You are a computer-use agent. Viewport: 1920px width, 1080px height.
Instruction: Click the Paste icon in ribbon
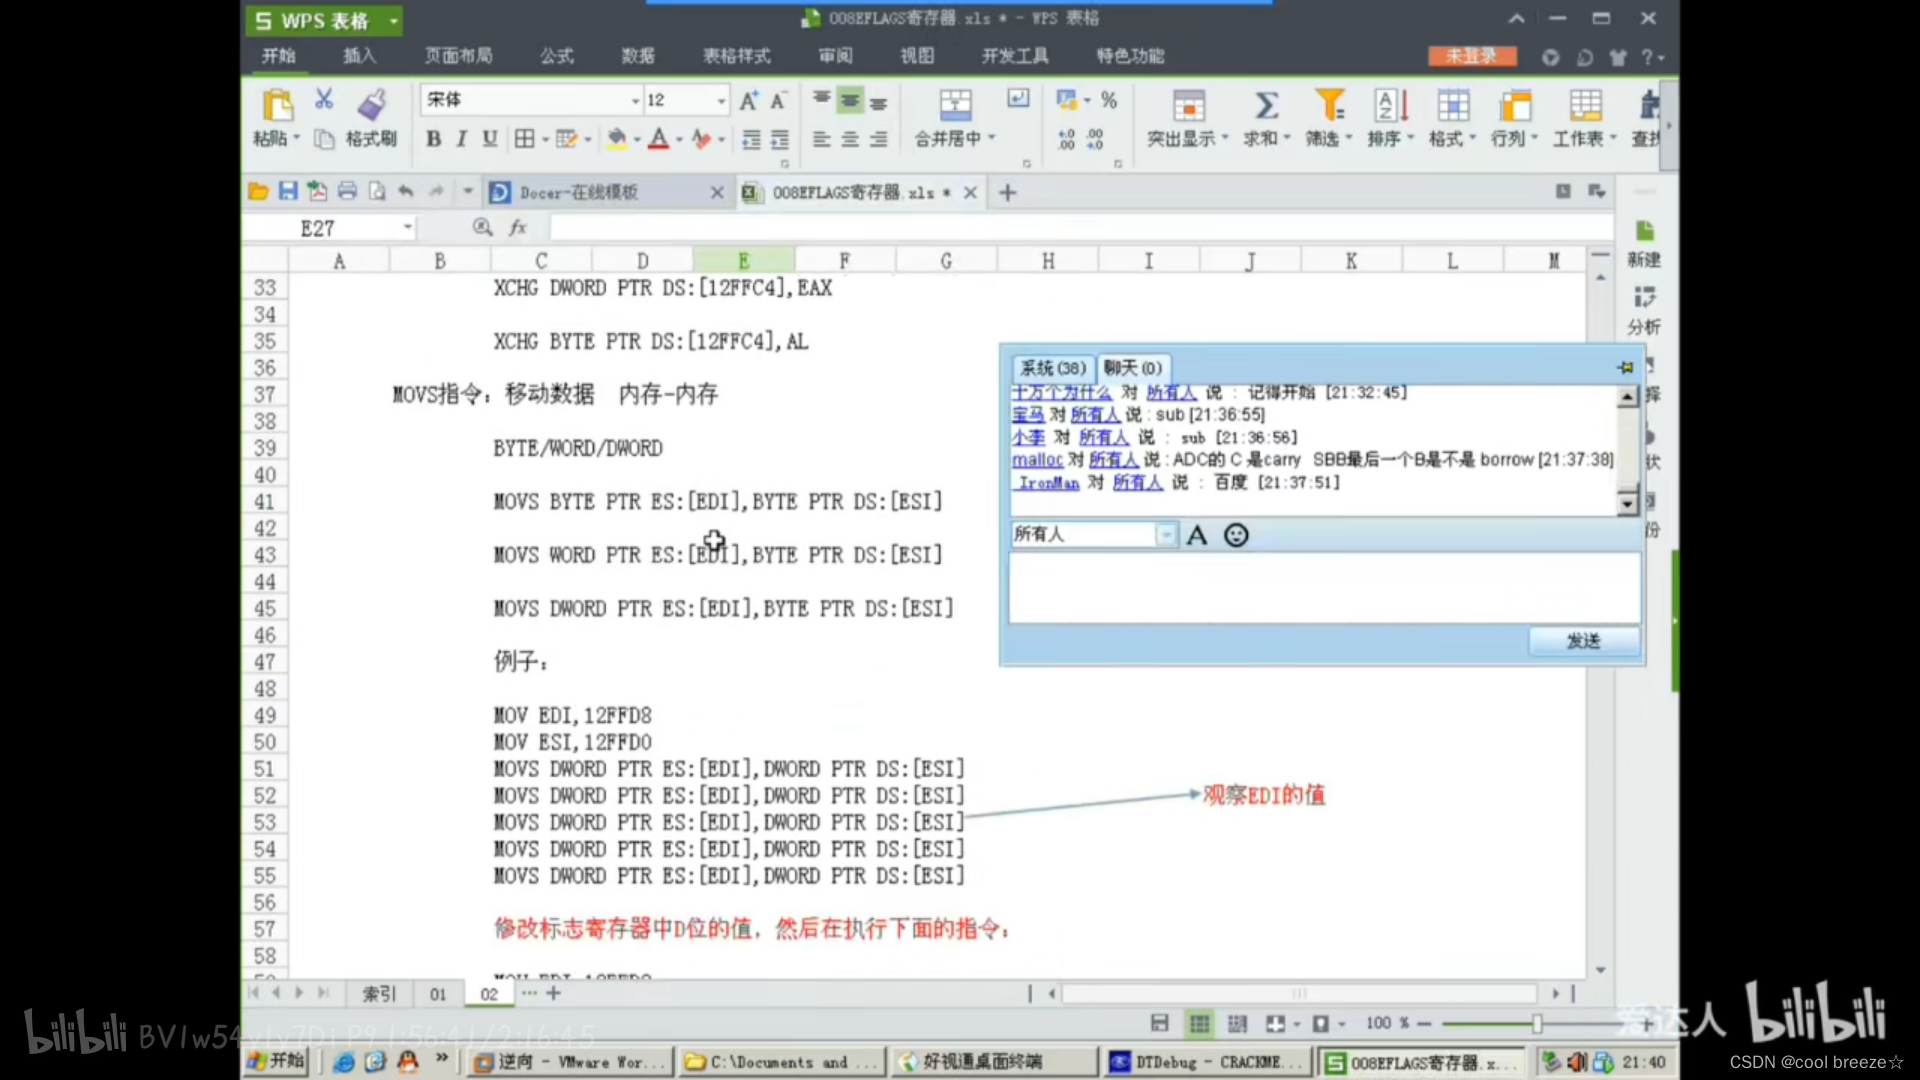coord(276,105)
